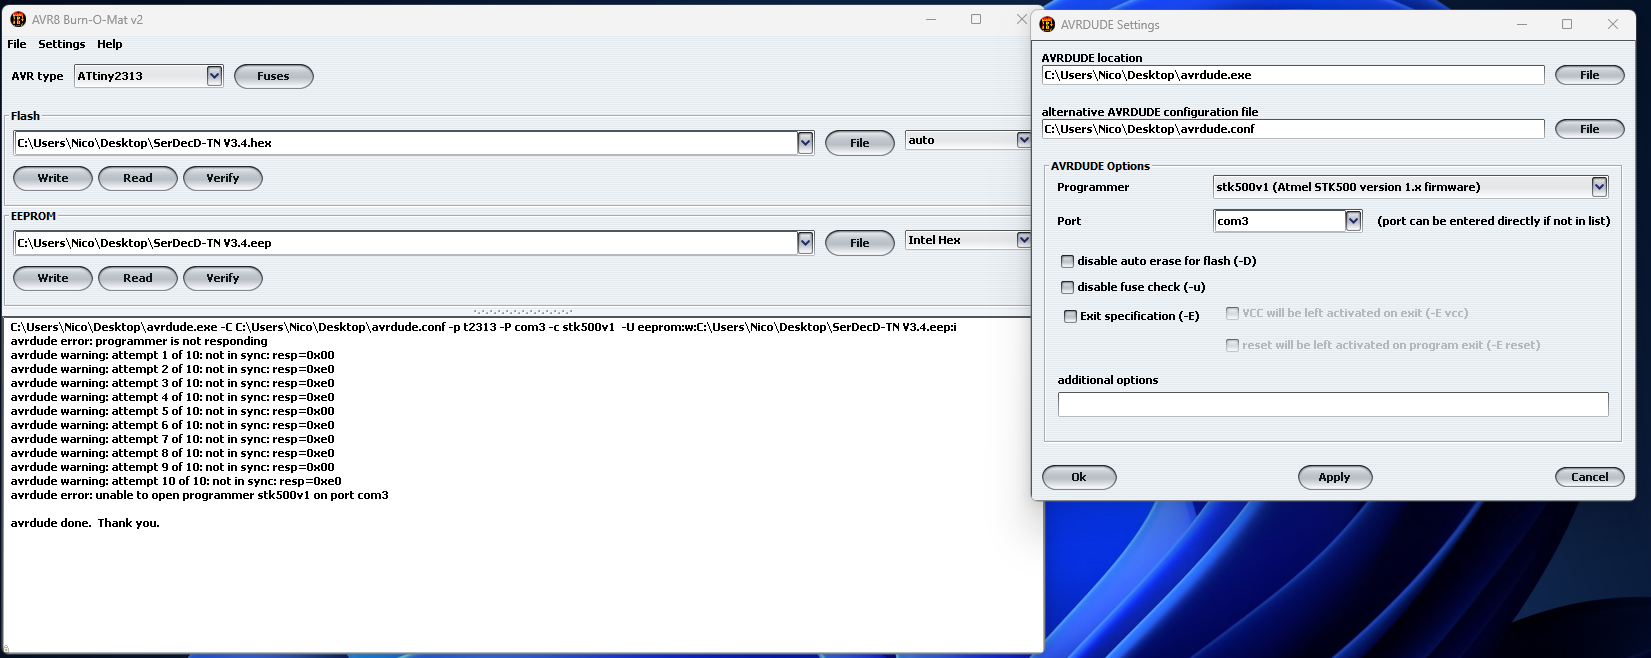Toggle reset left activated on exit checkbox

1232,345
